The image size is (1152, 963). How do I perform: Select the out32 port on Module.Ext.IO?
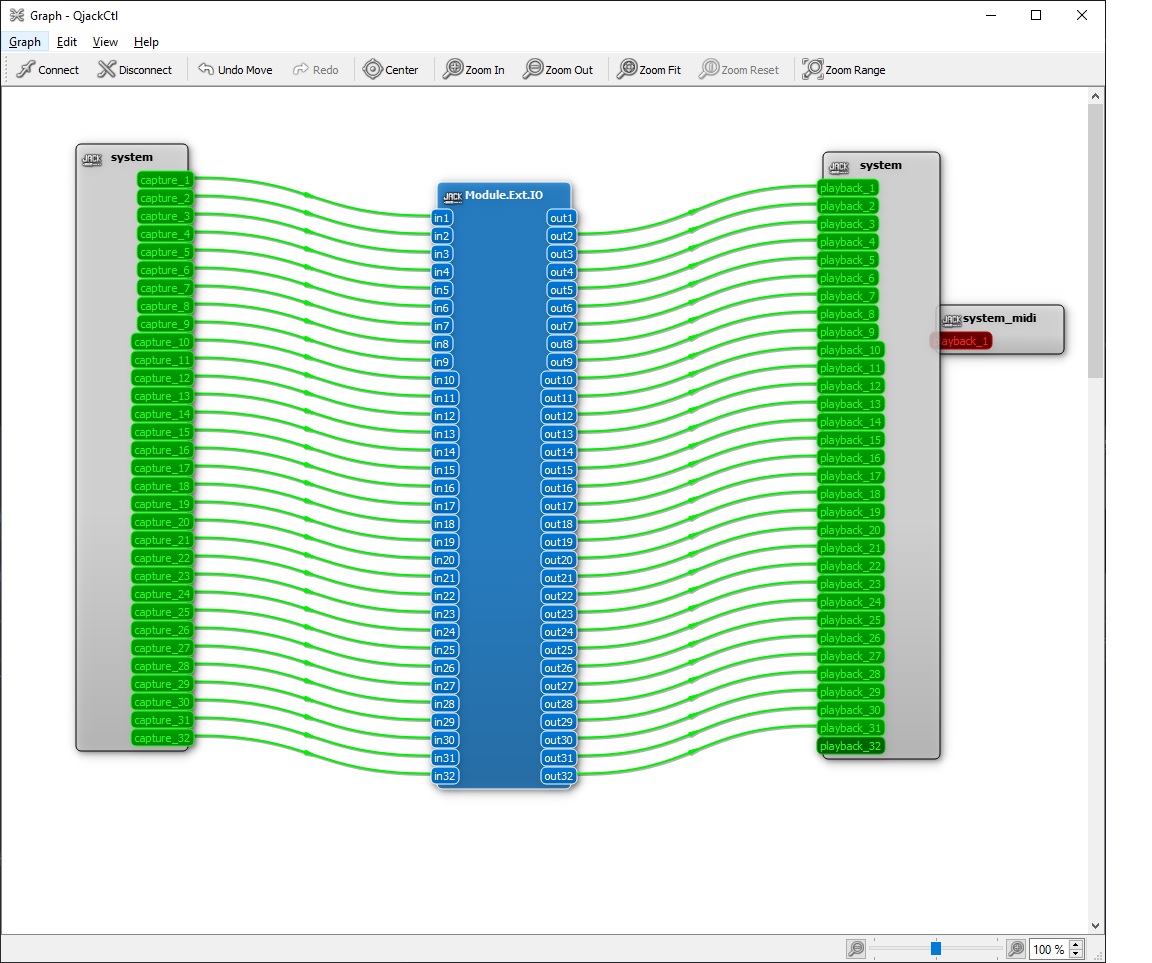tap(558, 776)
